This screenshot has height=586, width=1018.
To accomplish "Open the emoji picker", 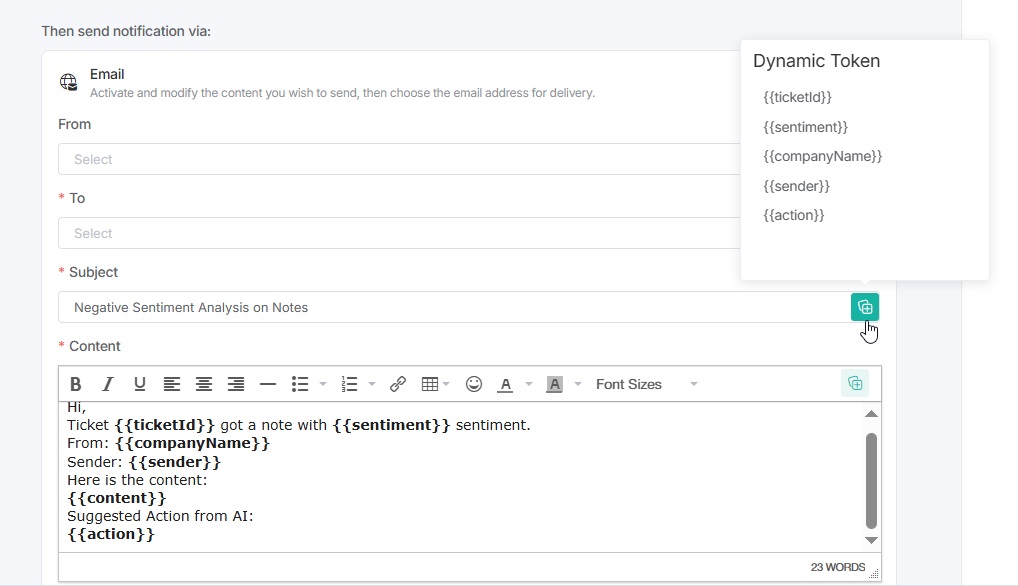I will [473, 384].
